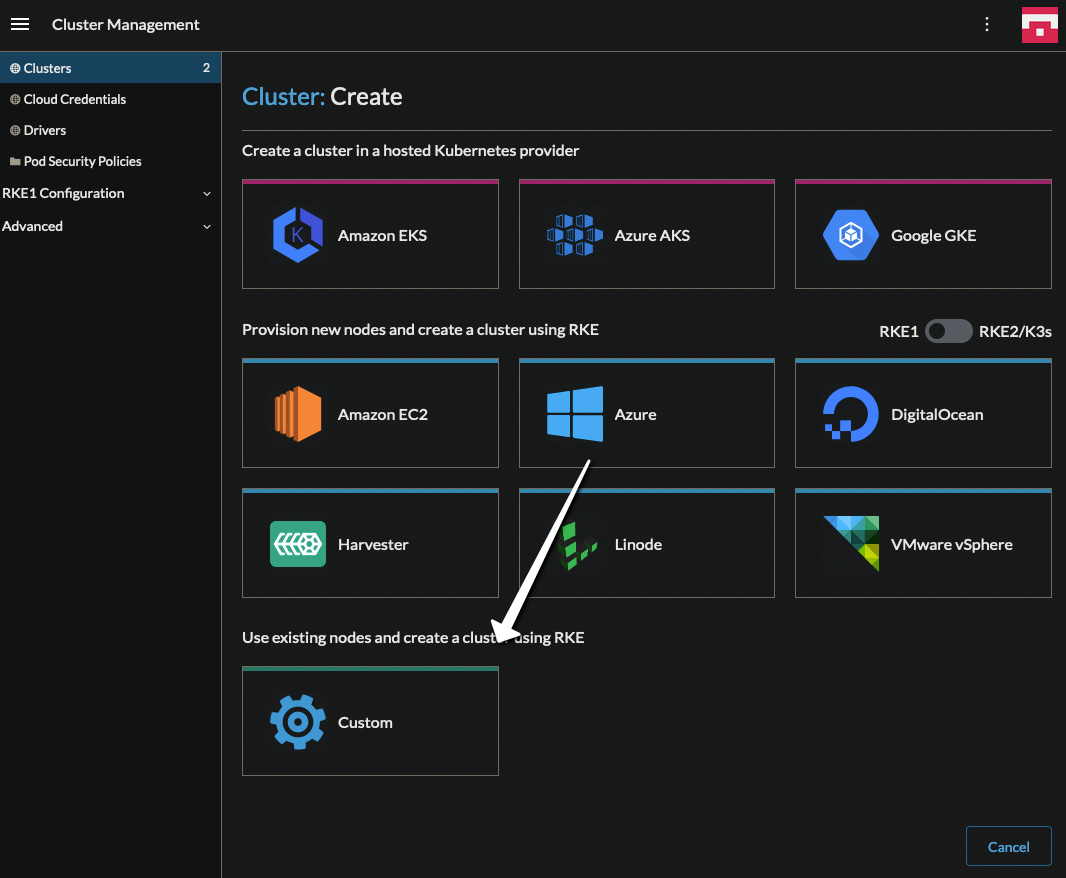This screenshot has height=878, width=1066.
Task: Select the Amazon EKS provider icon
Action: [x=299, y=234]
